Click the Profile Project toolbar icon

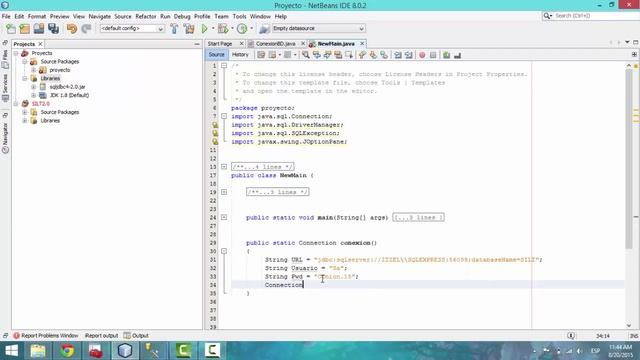pyautogui.click(x=242, y=29)
